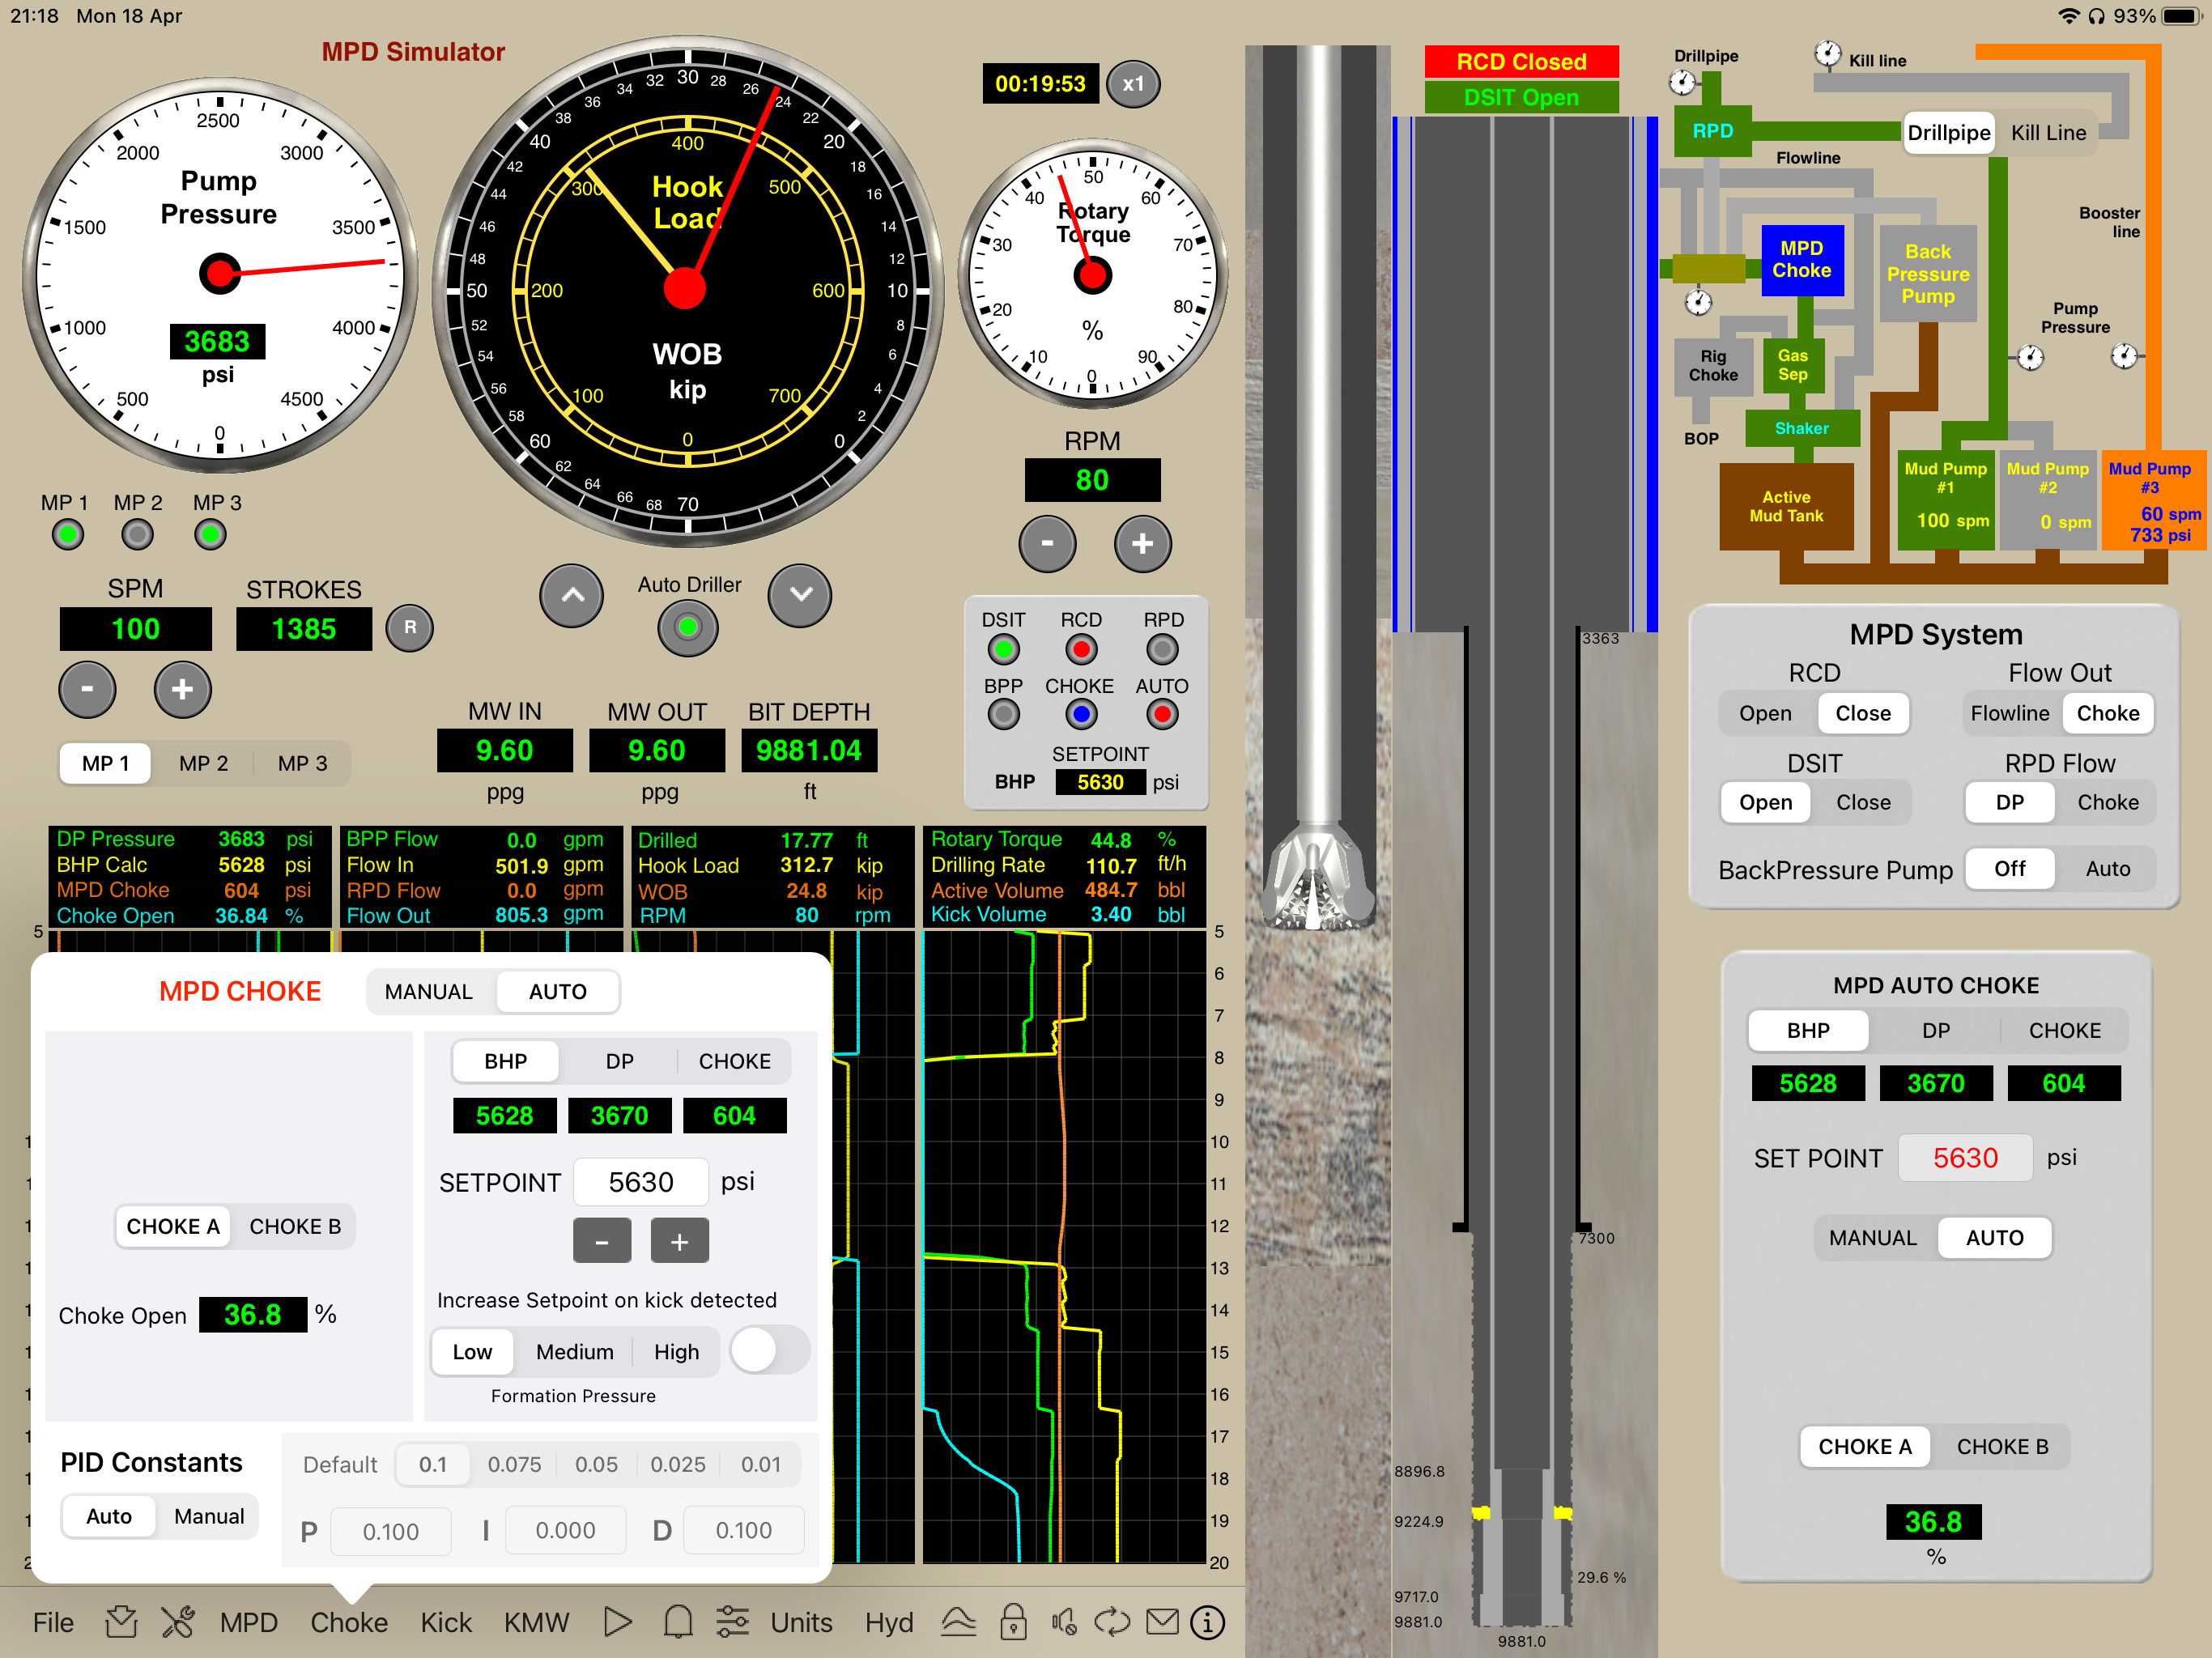Image resolution: width=2212 pixels, height=1658 pixels.
Task: Set RCD to Open in MPD System
Action: (x=1765, y=713)
